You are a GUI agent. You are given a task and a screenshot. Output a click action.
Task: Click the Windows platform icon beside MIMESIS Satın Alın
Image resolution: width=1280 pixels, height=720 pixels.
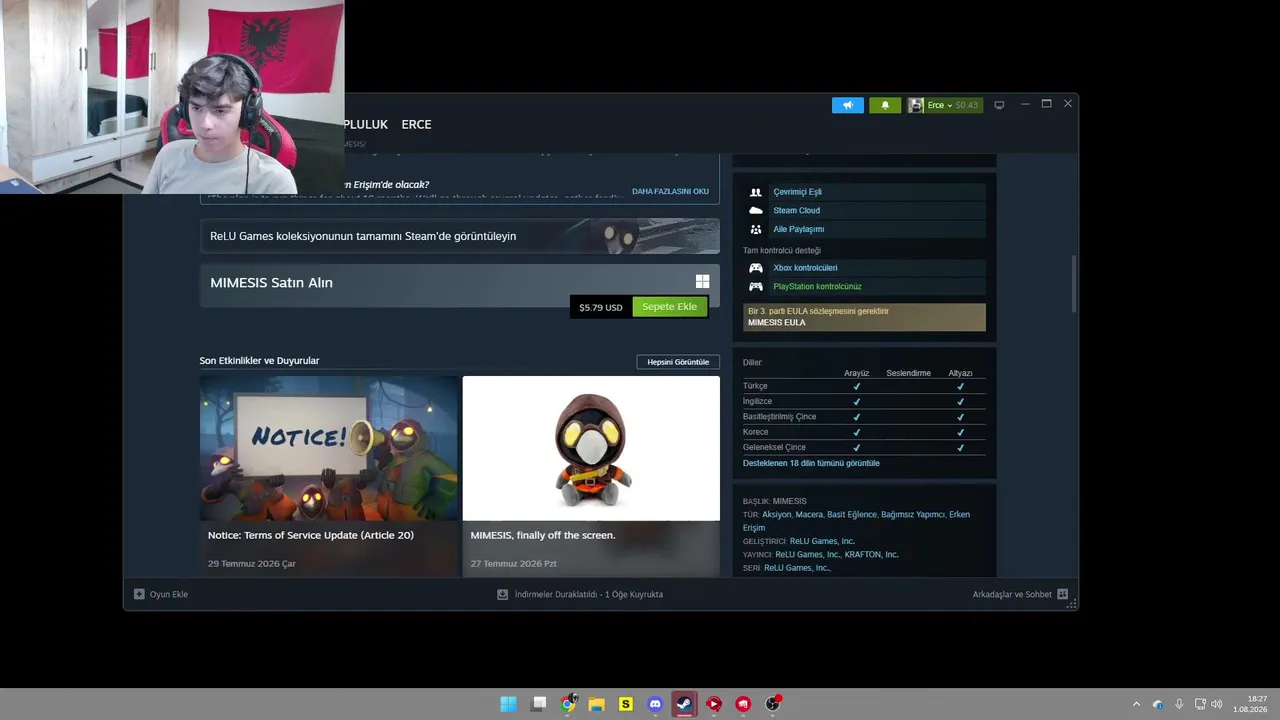702,282
